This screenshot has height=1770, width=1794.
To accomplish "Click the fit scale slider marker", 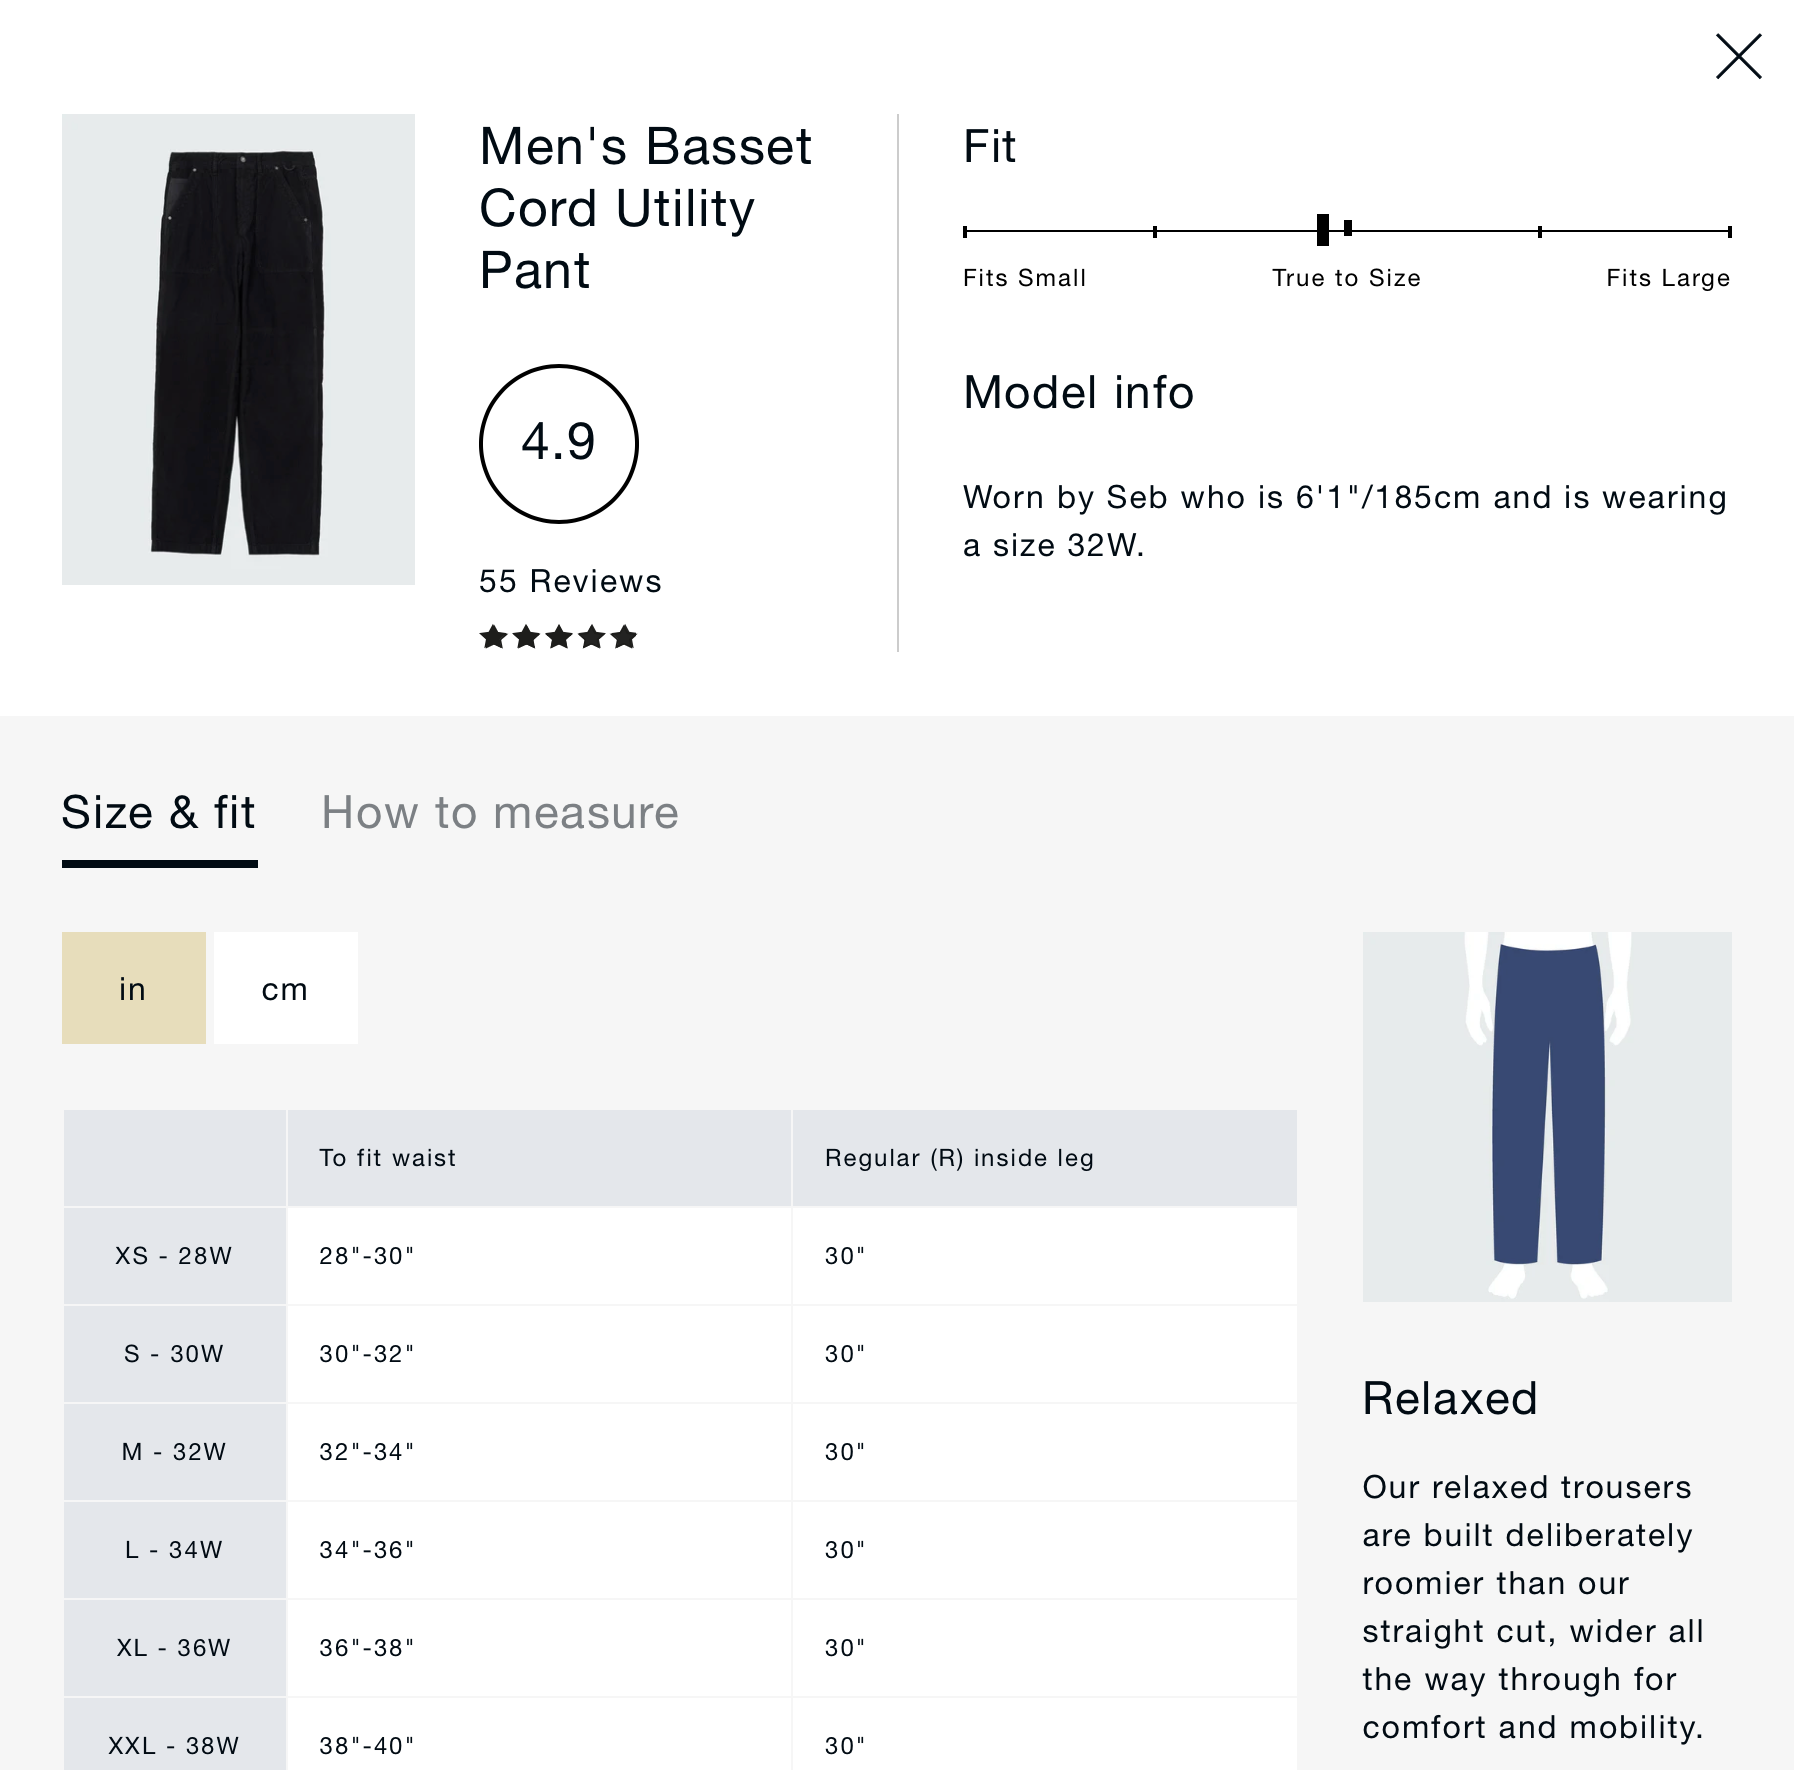I will click(1323, 230).
